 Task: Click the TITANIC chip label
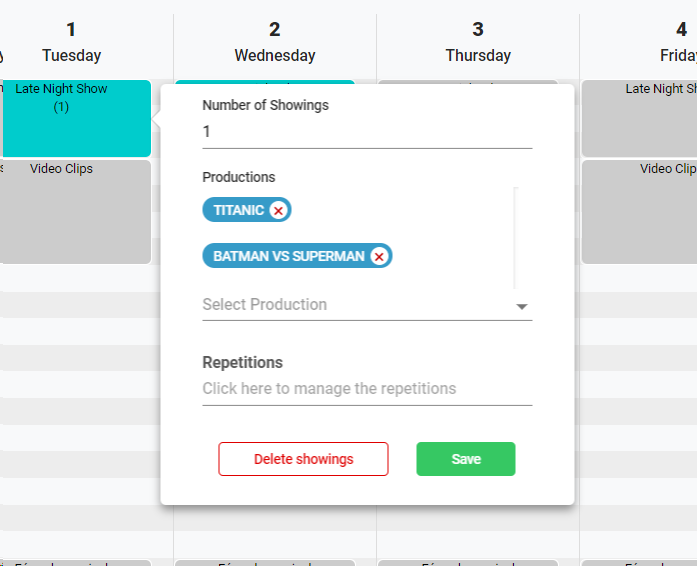click(238, 210)
